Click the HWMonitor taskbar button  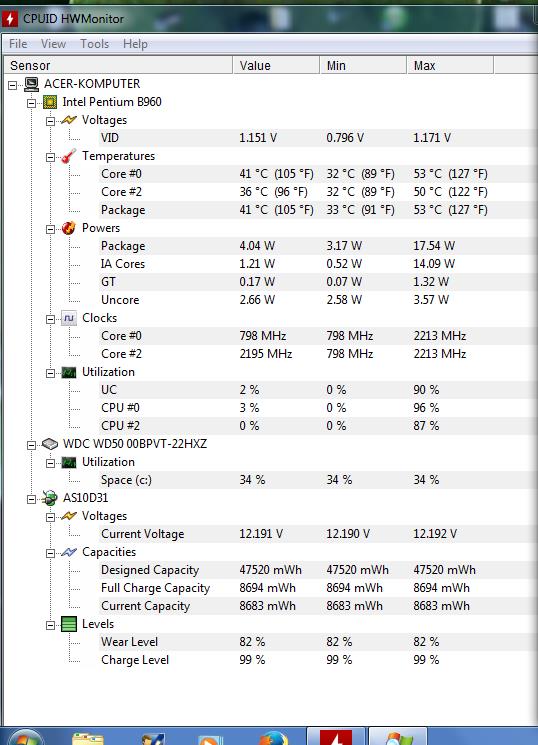pos(336,736)
